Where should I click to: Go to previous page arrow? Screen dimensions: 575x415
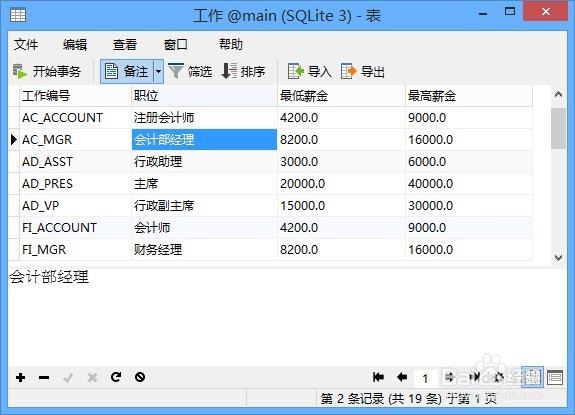(x=402, y=377)
